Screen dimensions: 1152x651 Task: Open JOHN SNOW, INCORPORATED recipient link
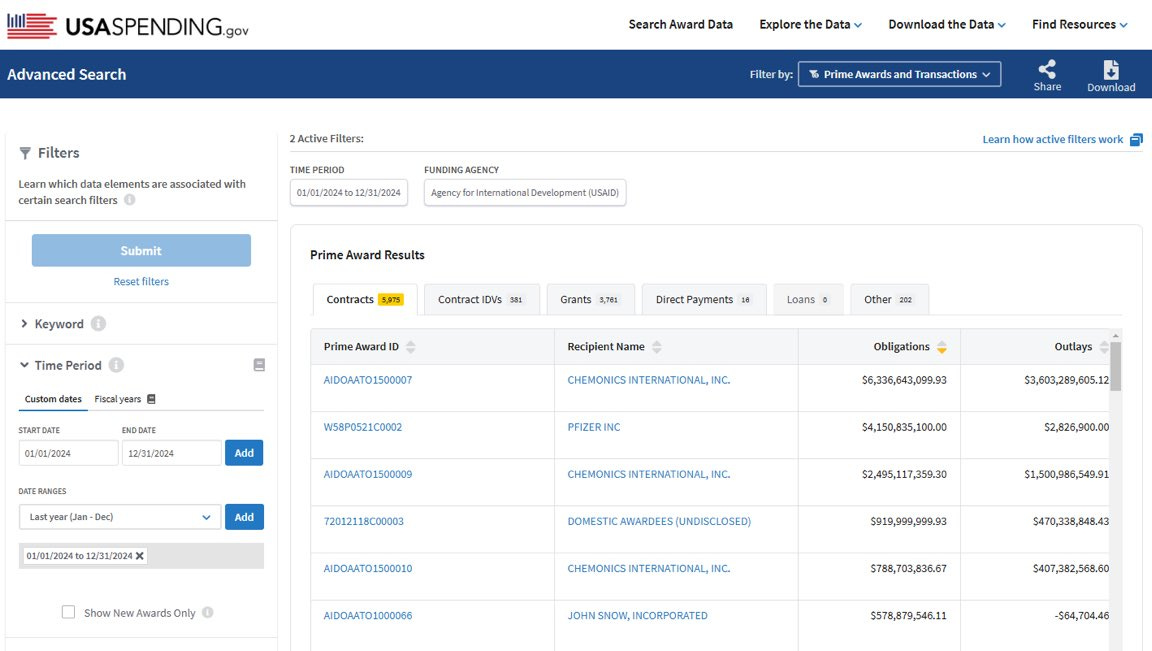[x=637, y=615]
